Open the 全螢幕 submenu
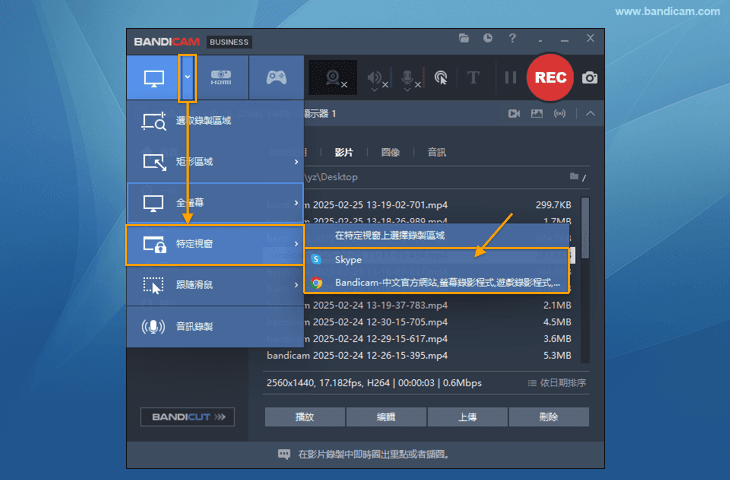The image size is (730, 480). point(215,203)
